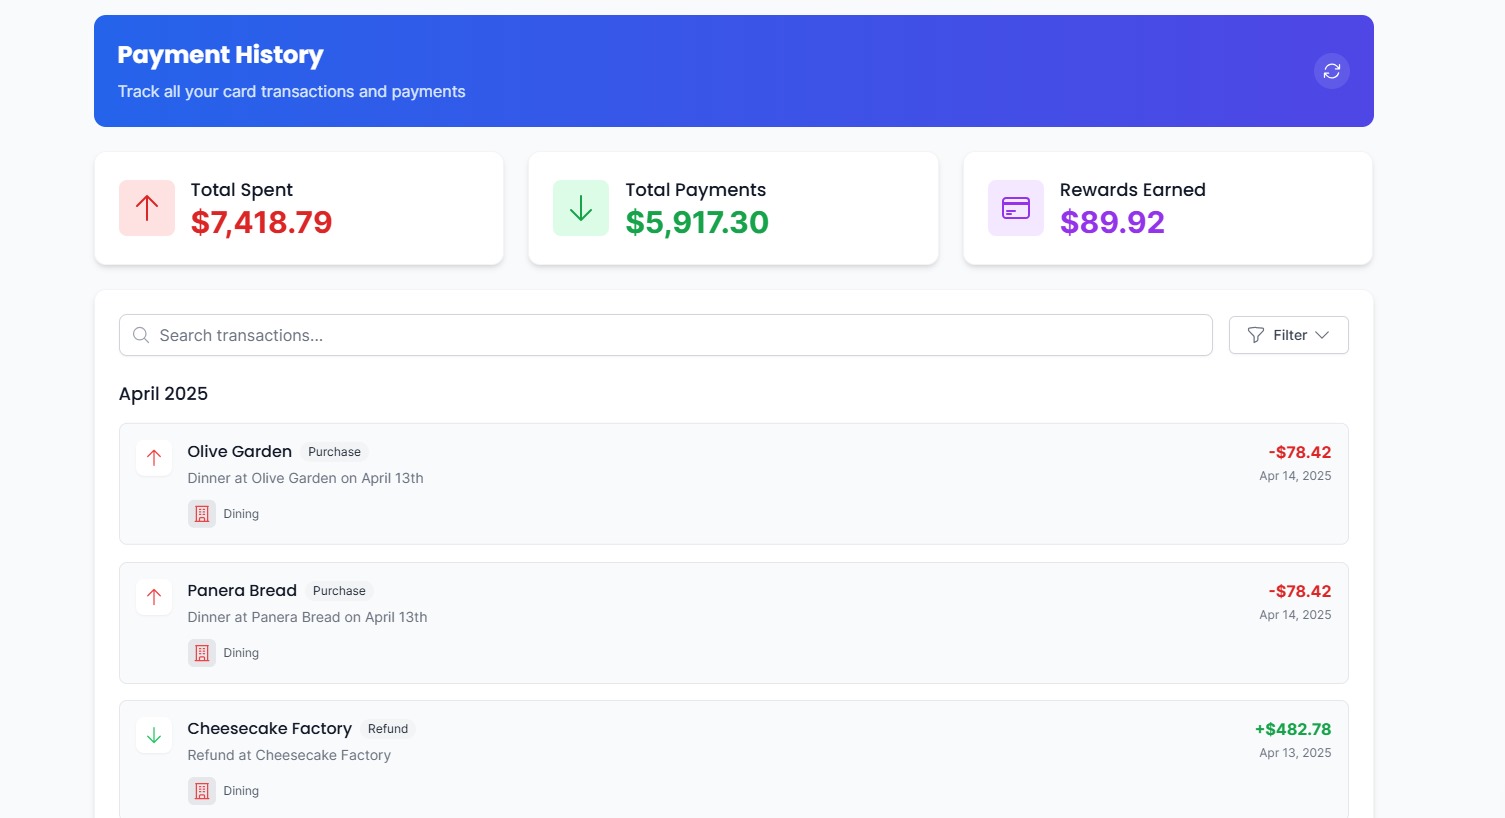1505x818 pixels.
Task: Click the Rewards Earned value $89.92
Action: coord(1112,222)
